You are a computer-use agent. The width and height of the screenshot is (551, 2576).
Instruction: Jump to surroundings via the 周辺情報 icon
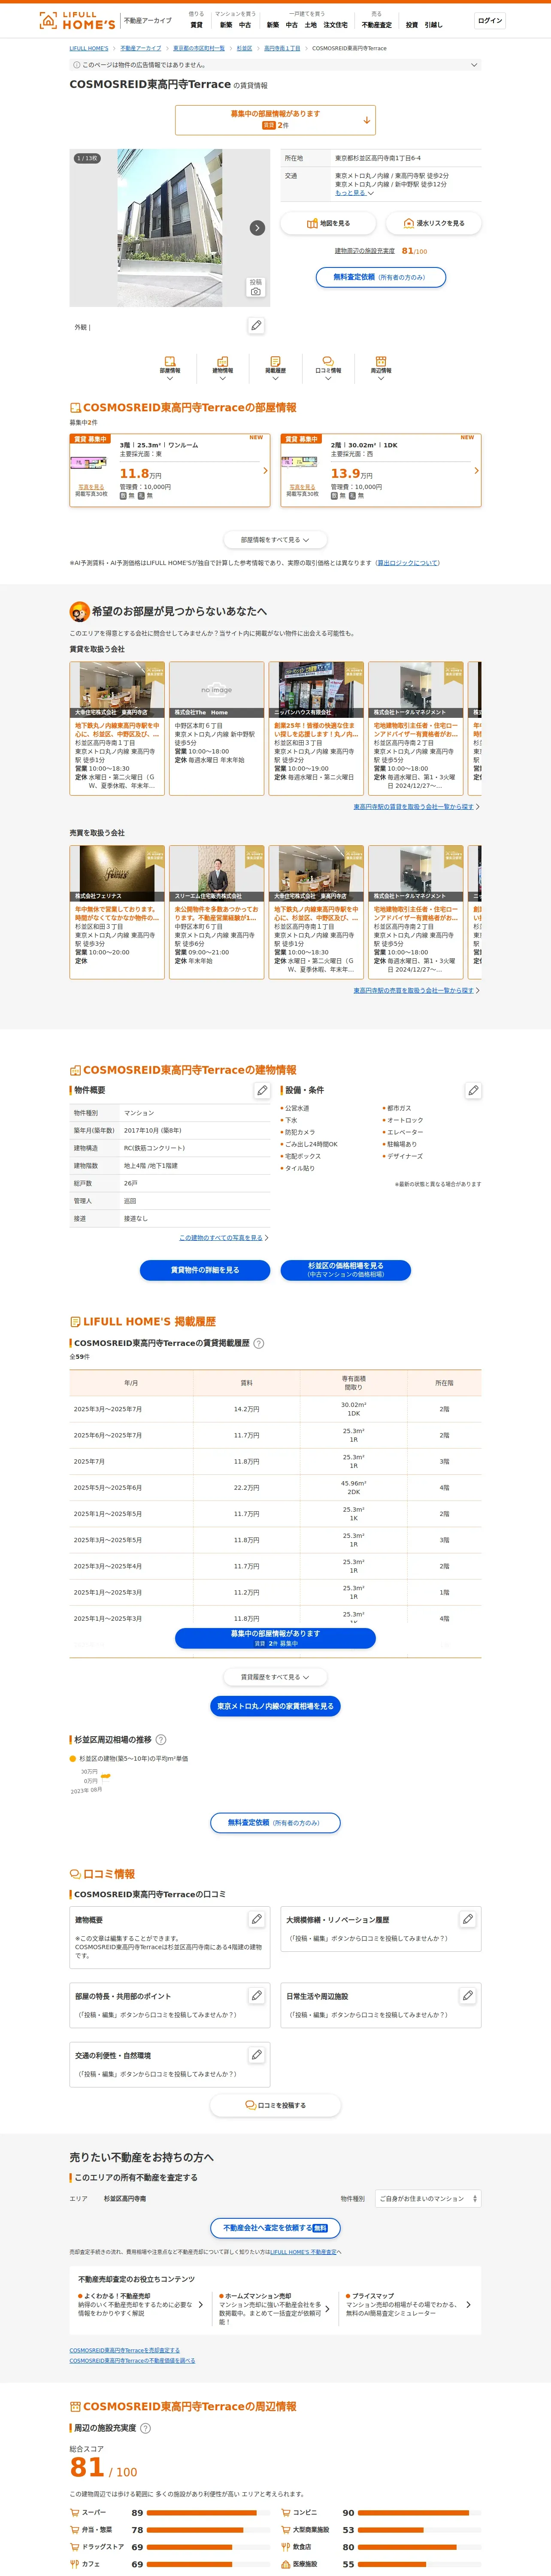[381, 368]
